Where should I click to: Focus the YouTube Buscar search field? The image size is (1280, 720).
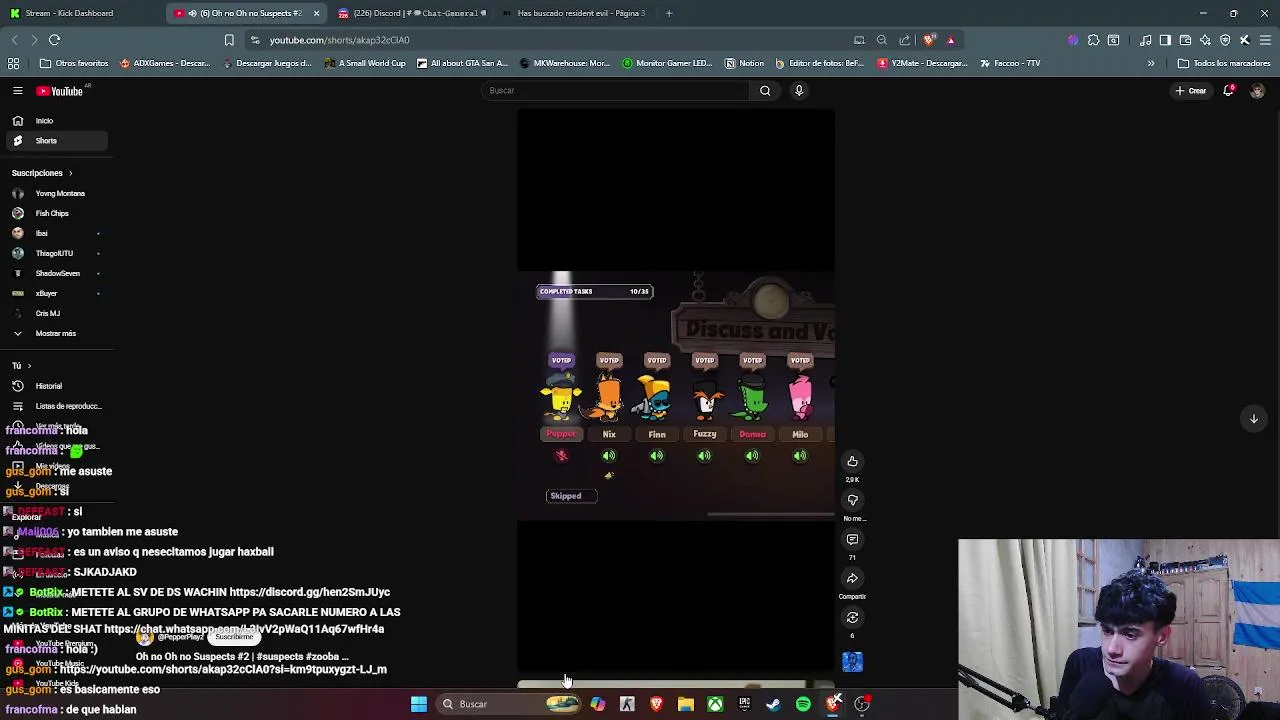615,91
